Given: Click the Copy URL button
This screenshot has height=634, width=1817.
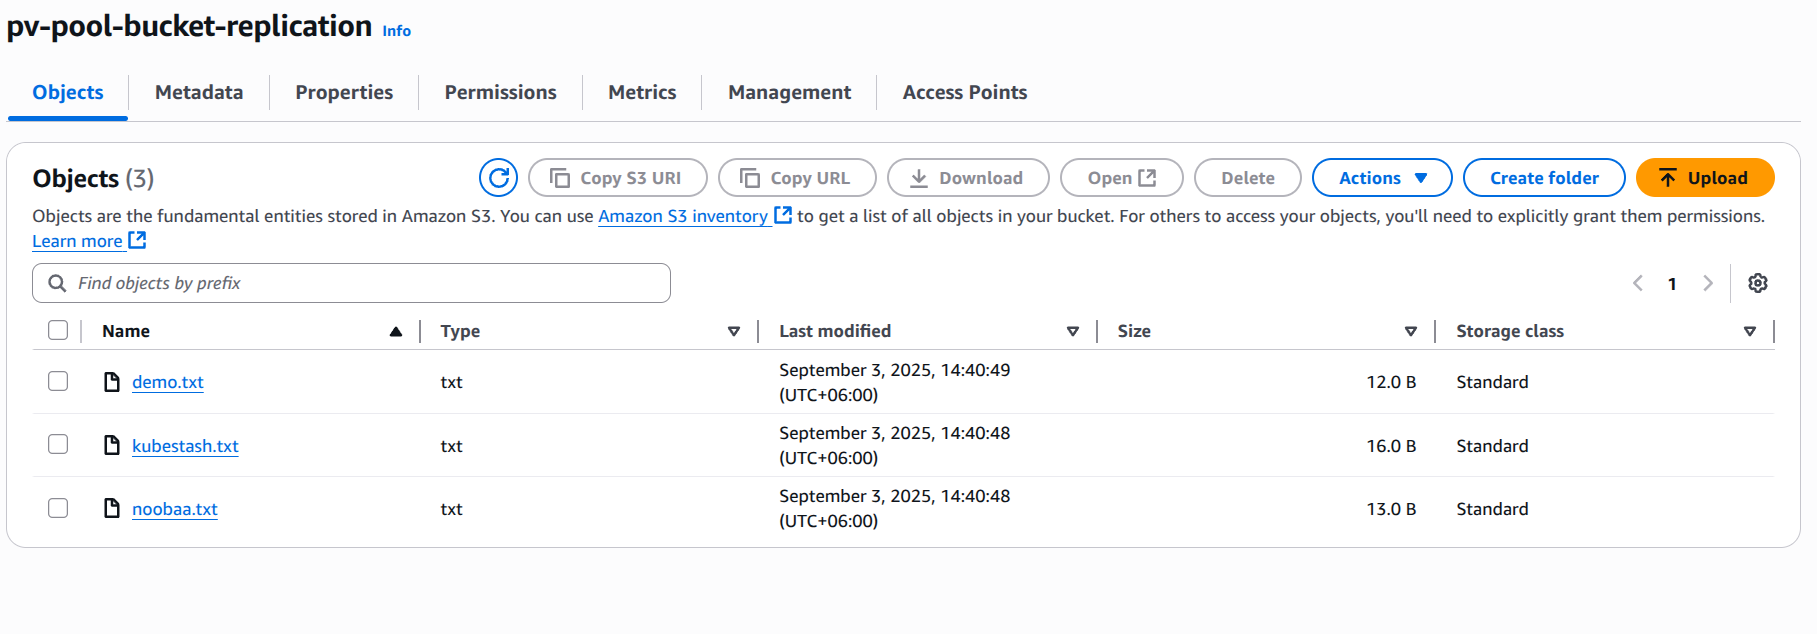Looking at the screenshot, I should click(796, 178).
